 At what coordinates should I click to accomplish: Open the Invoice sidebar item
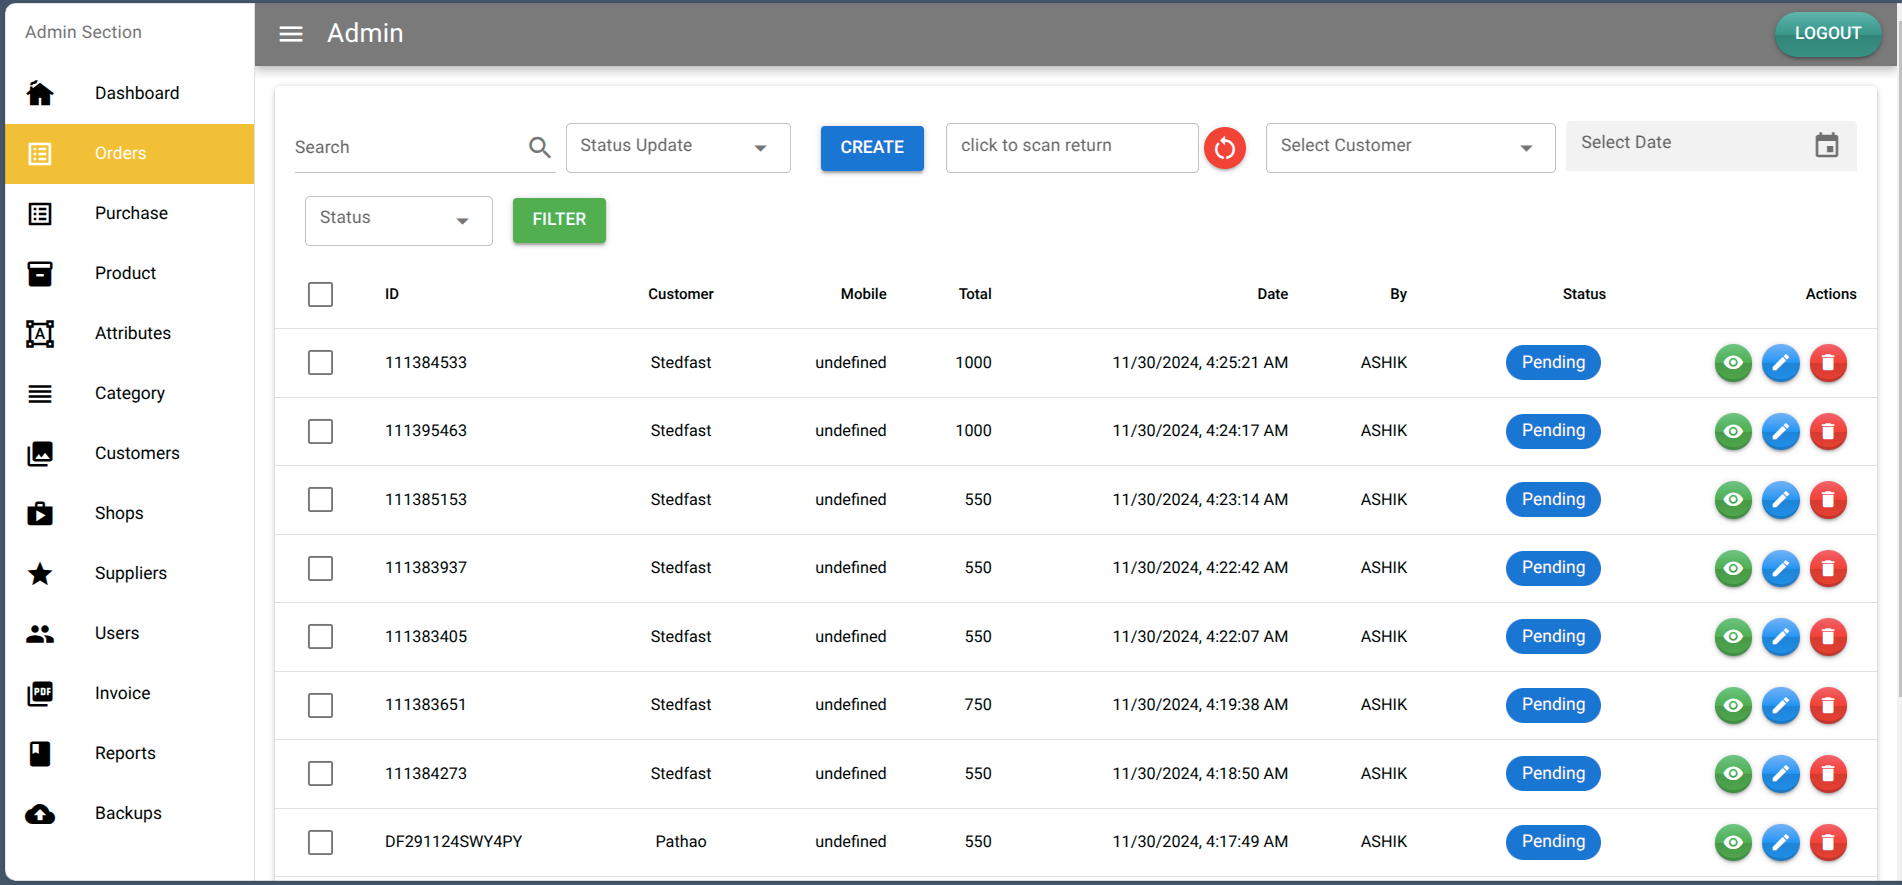coord(122,693)
